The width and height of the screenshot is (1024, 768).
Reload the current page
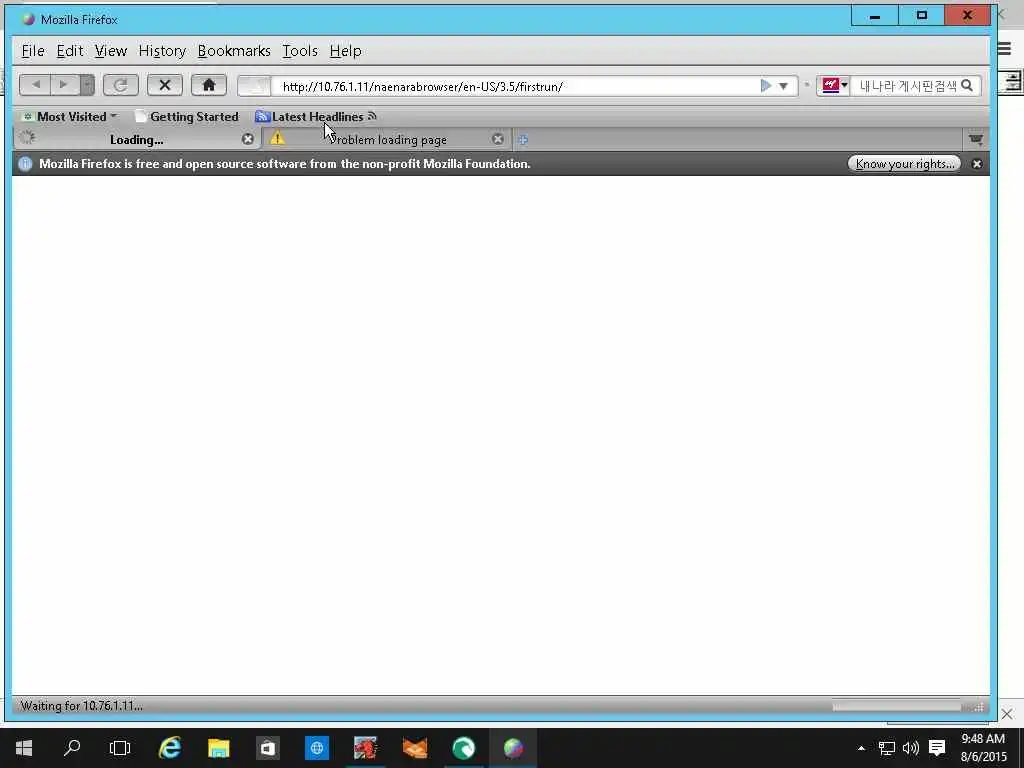coord(121,85)
